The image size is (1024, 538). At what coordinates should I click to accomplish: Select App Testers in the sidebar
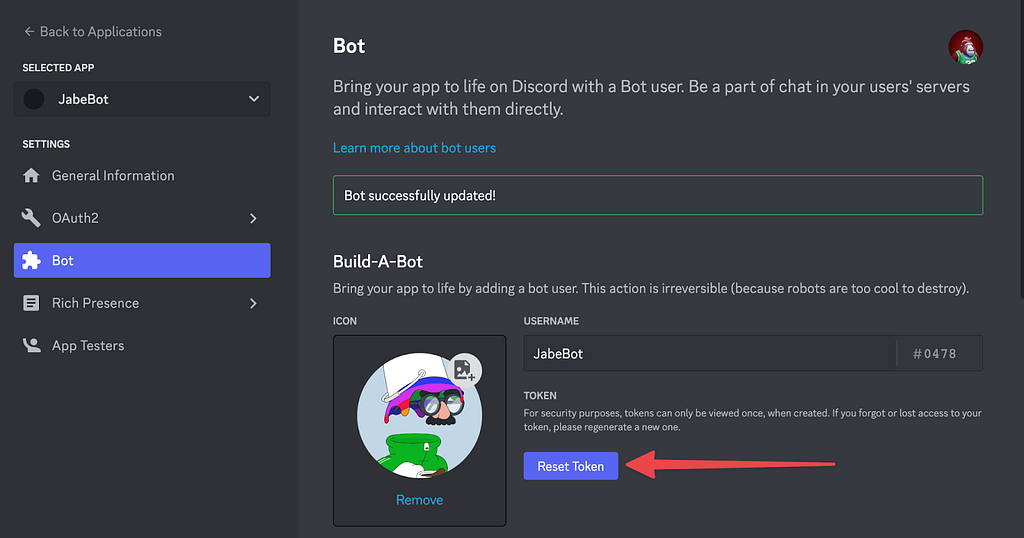[142, 345]
